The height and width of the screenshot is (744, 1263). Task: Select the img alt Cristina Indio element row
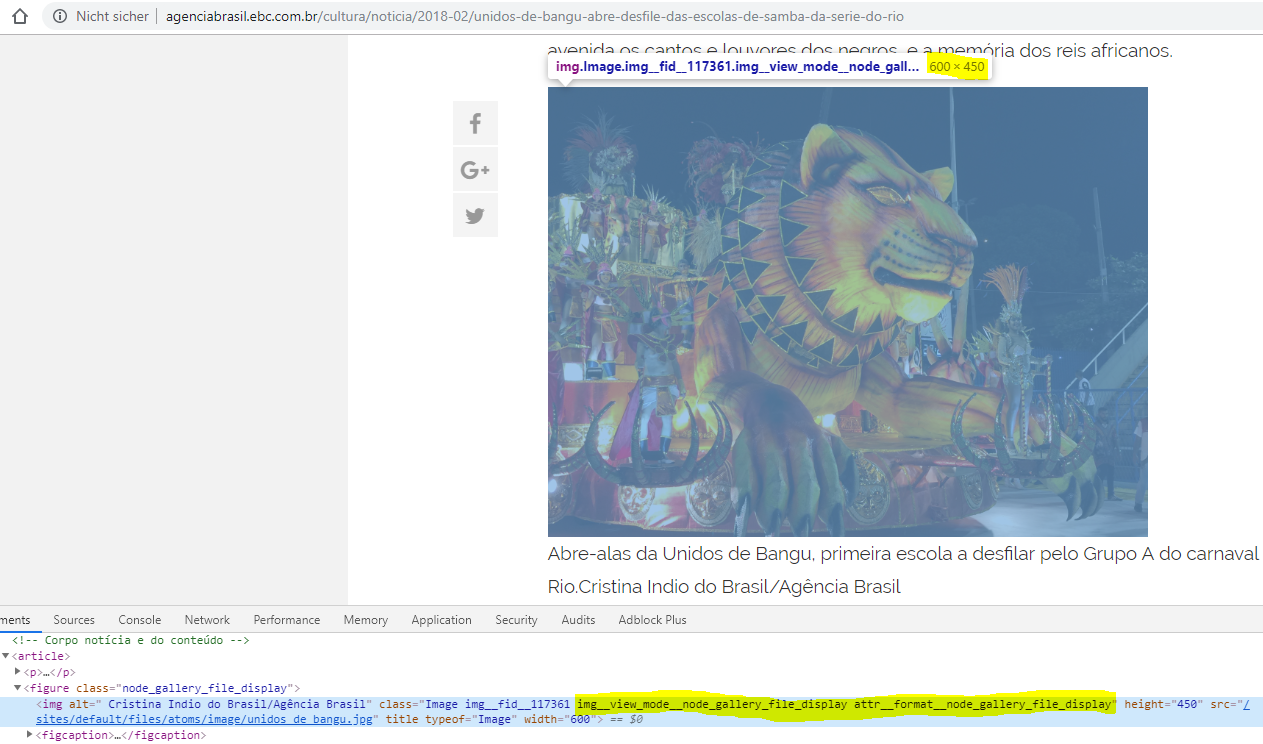click(631, 712)
